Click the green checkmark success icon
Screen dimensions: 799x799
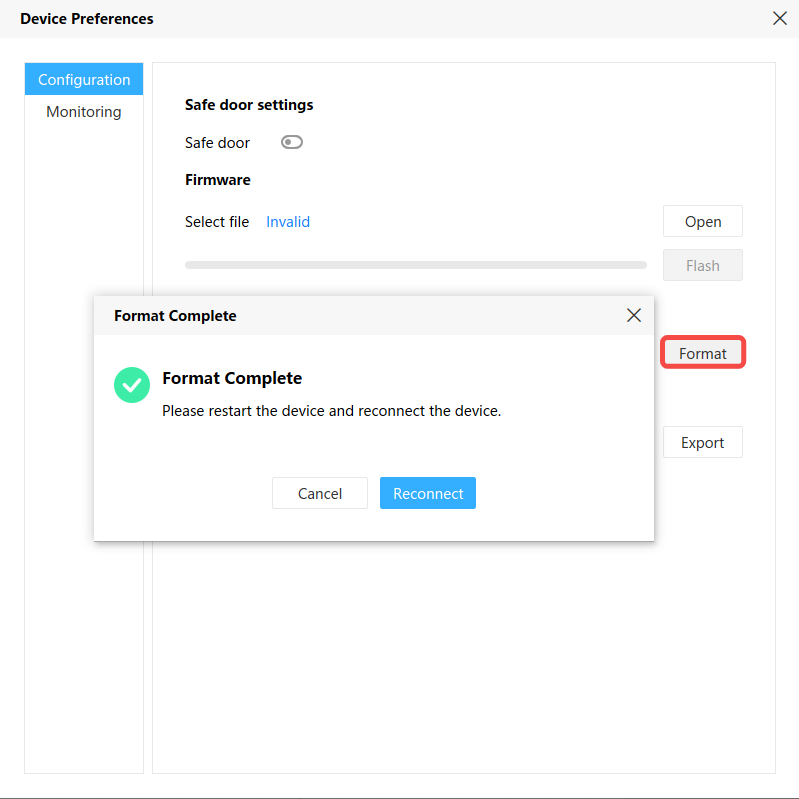pyautogui.click(x=131, y=384)
